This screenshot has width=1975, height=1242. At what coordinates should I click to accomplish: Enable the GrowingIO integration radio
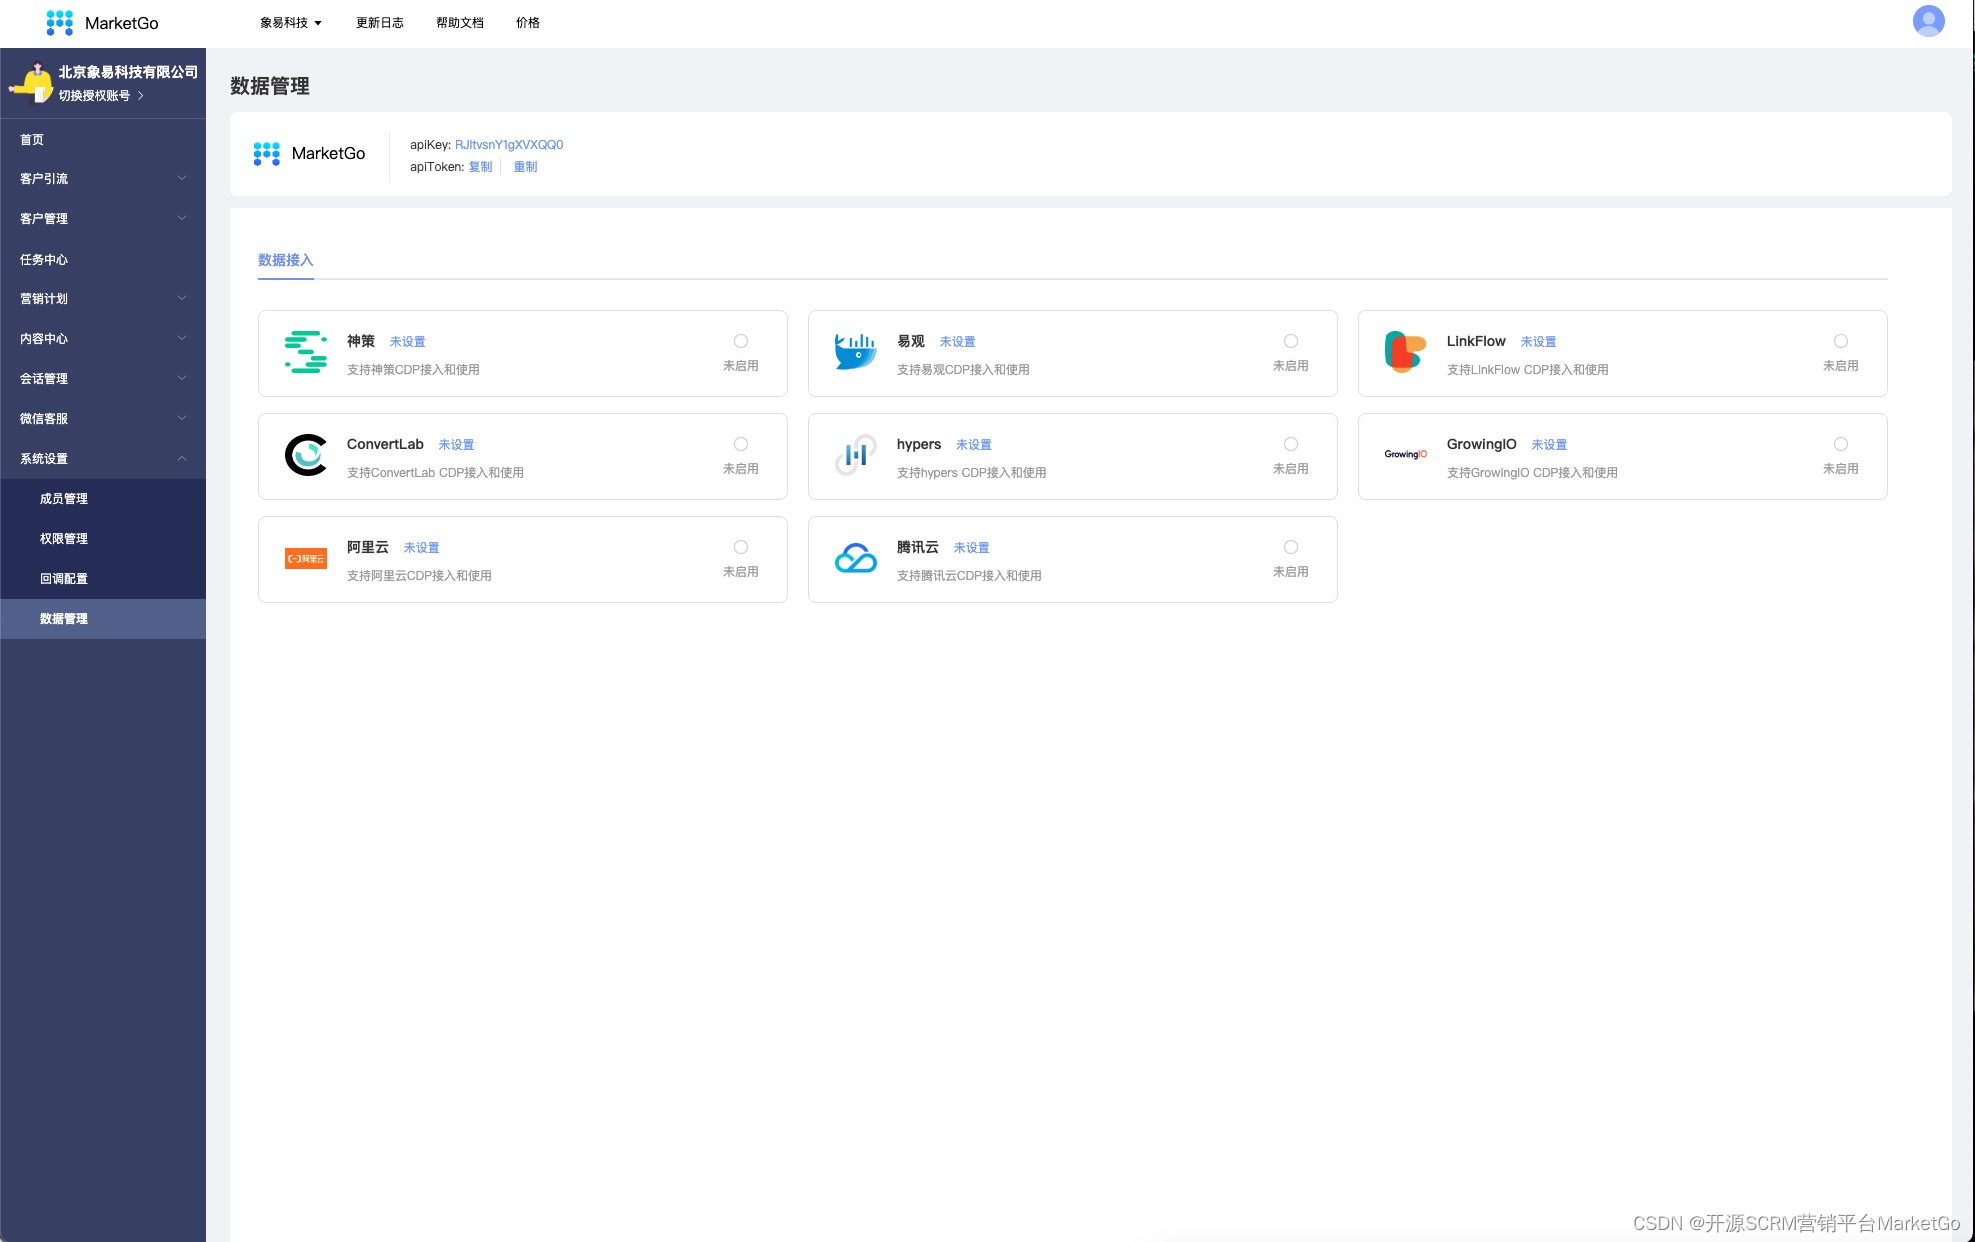point(1841,444)
